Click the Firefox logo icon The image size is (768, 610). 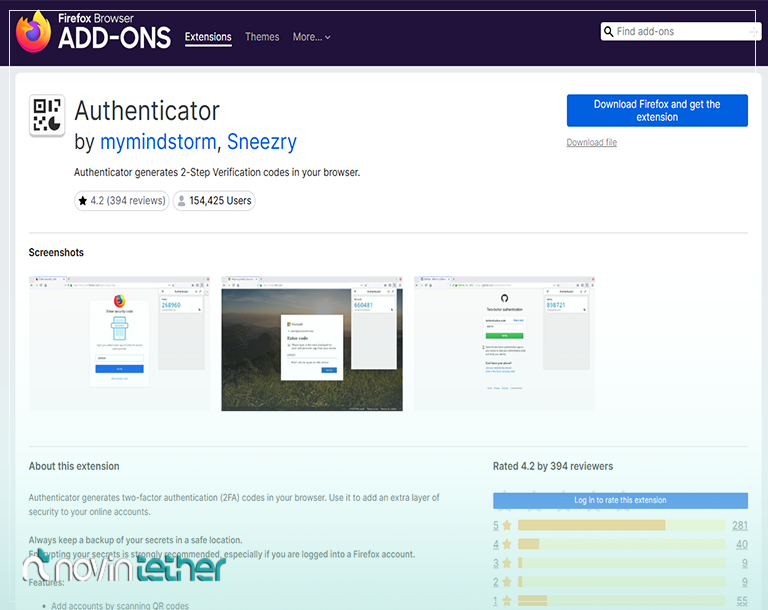pyautogui.click(x=33, y=33)
